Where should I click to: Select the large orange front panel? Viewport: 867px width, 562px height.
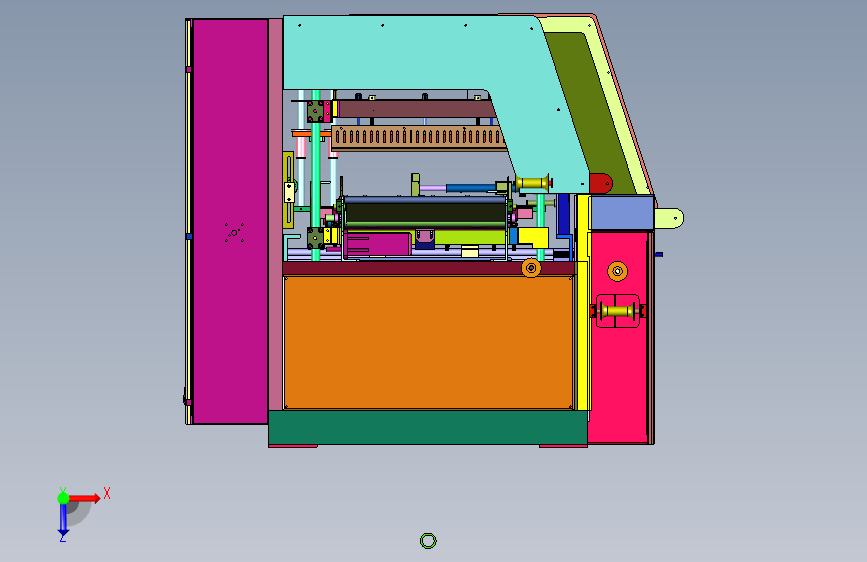[x=429, y=343]
